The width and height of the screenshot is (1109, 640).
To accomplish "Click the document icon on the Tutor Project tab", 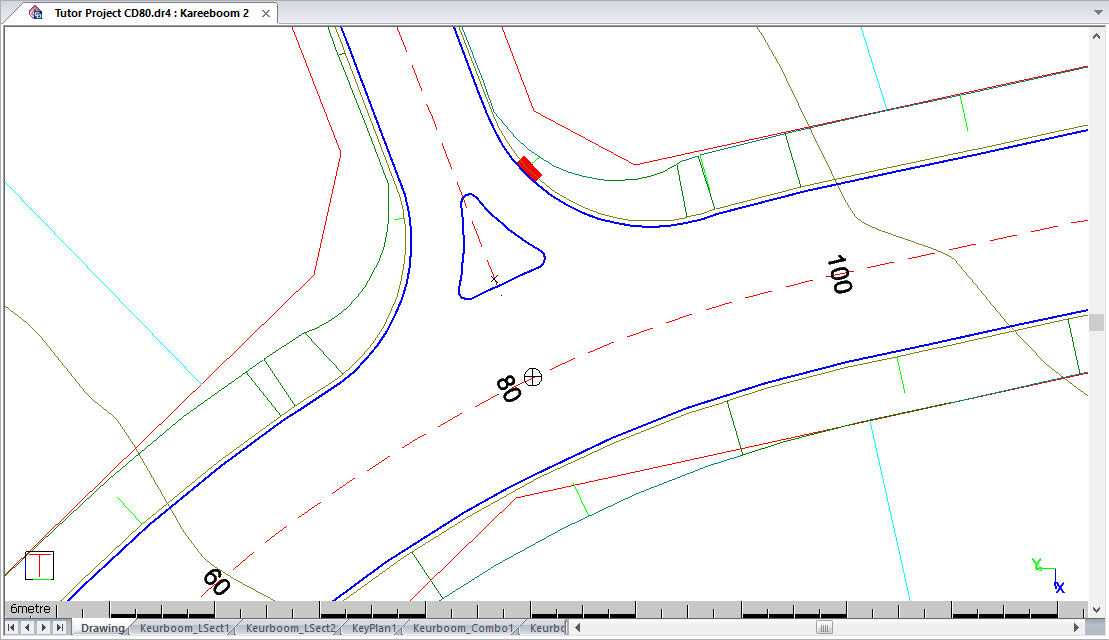I will click(x=36, y=13).
